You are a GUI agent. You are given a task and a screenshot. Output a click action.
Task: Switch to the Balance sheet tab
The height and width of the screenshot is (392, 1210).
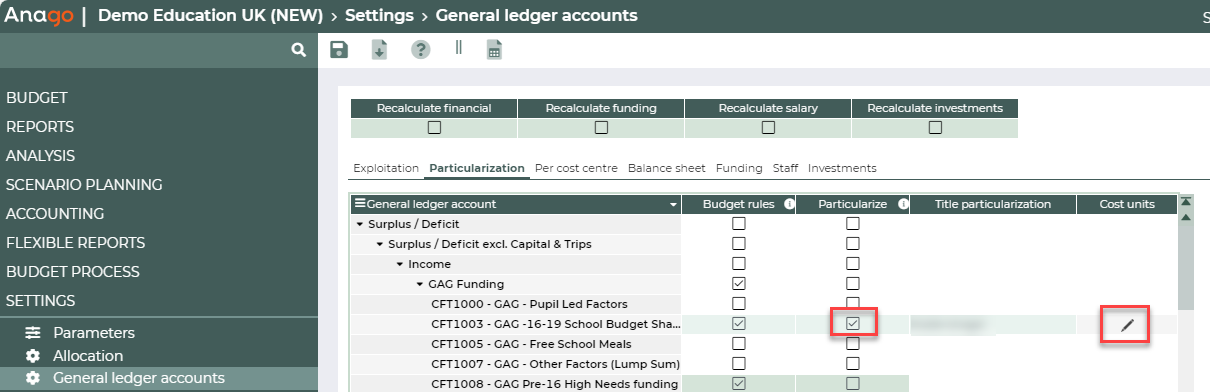pos(666,168)
